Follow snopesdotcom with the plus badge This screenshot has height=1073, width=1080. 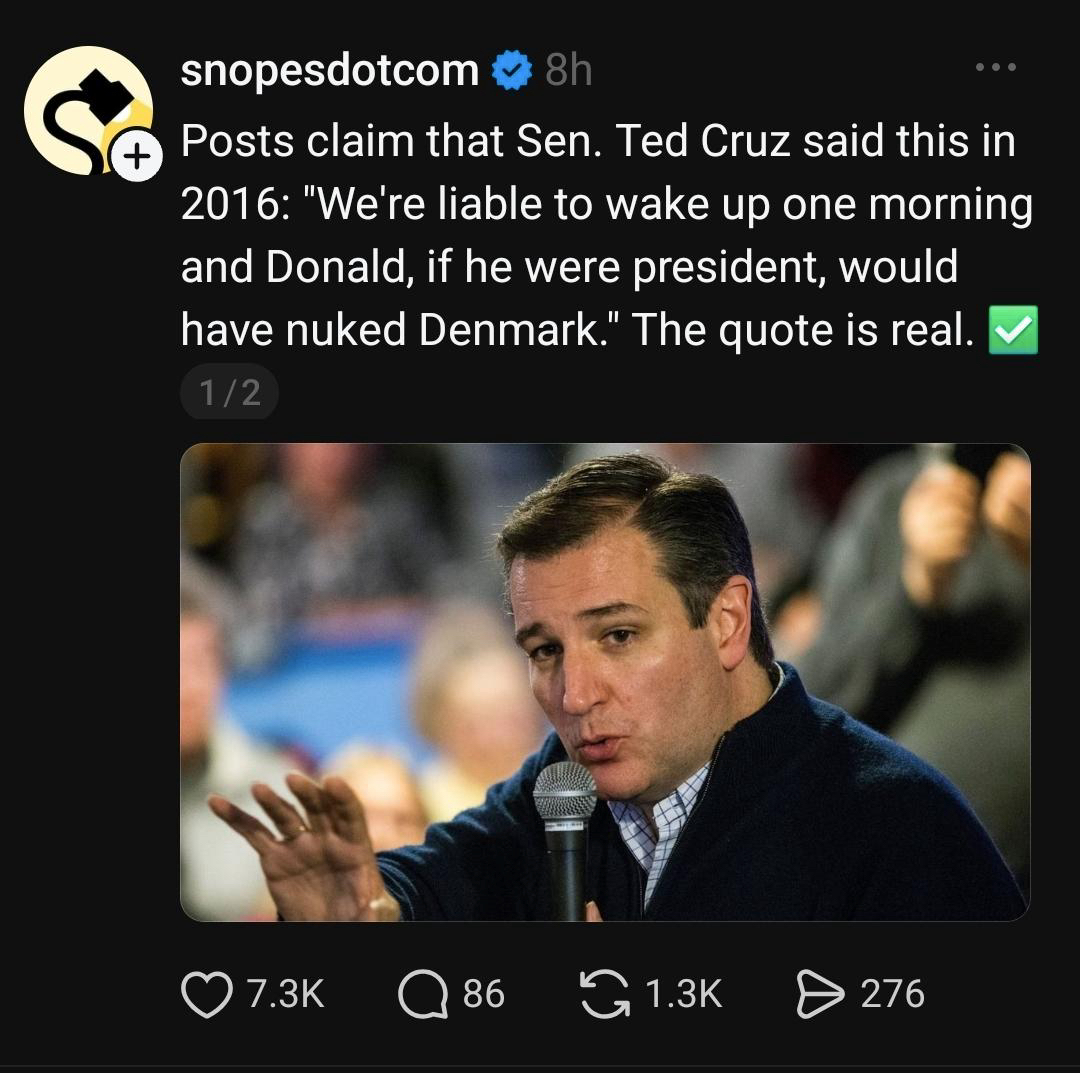136,157
